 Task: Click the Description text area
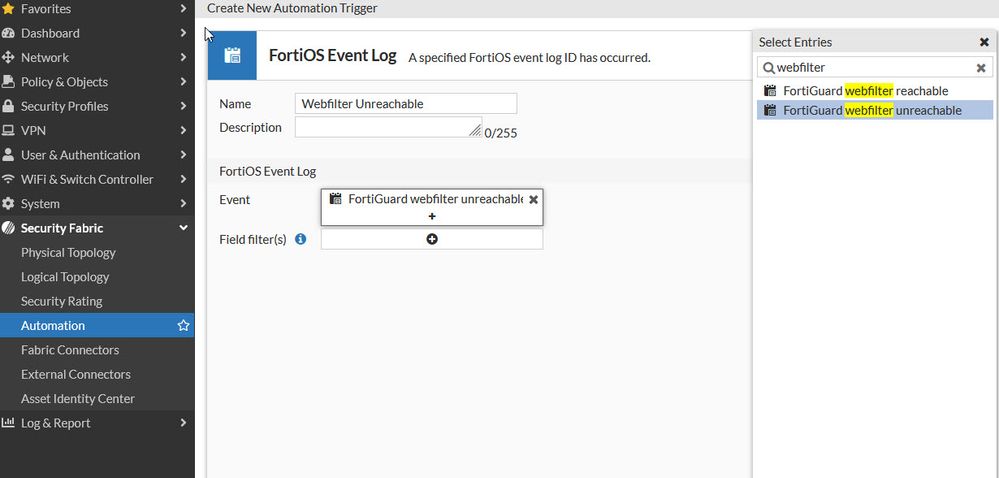(x=388, y=128)
